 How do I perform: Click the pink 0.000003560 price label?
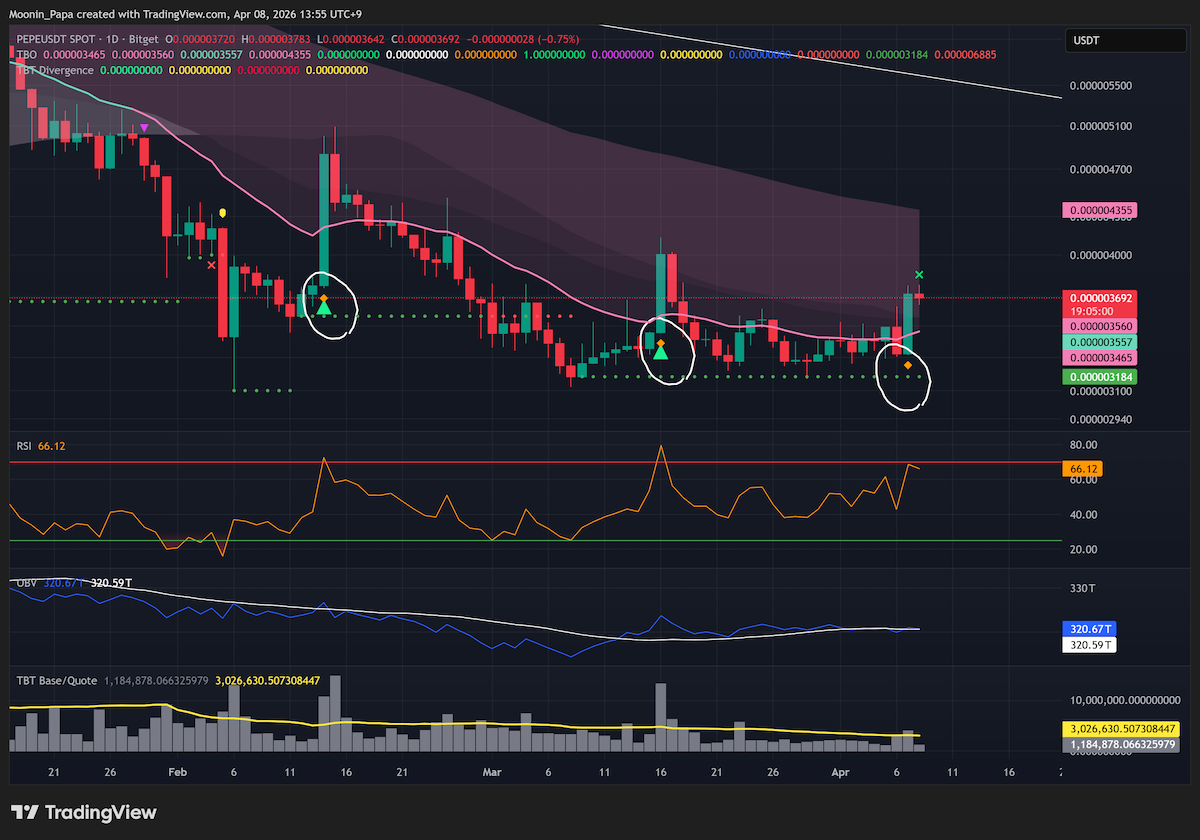point(1101,327)
